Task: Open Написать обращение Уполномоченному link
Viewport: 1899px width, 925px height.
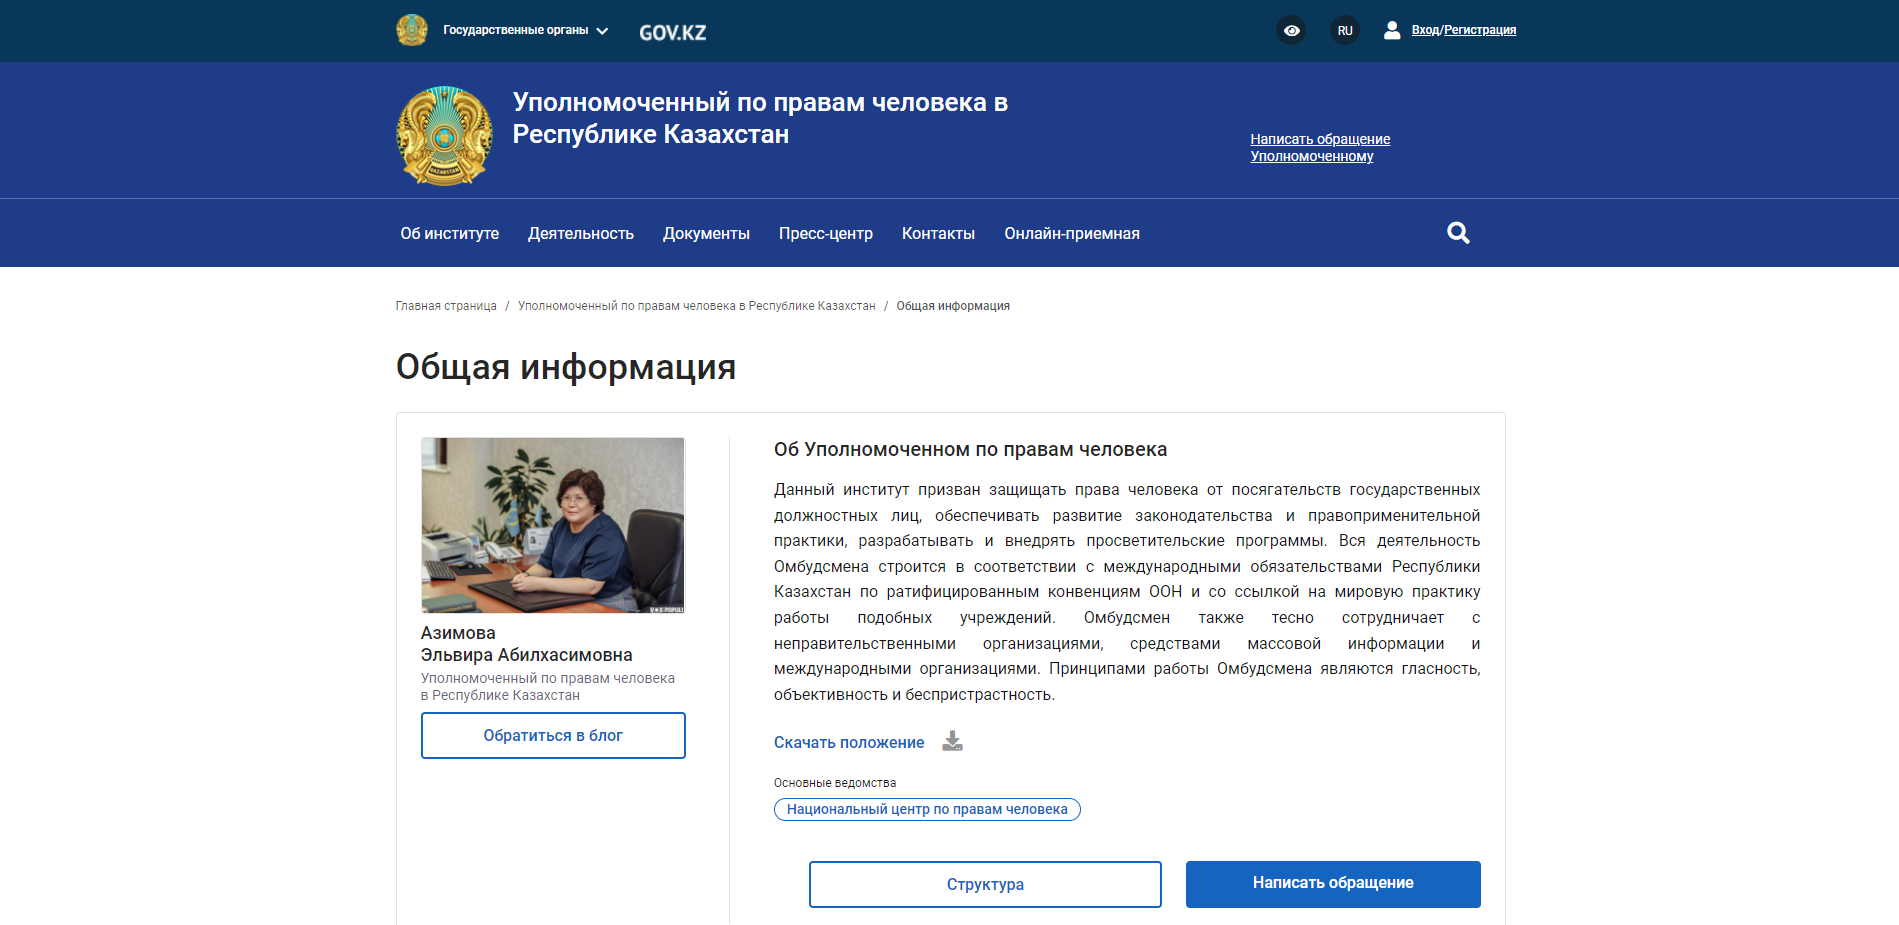Action: point(1320,147)
